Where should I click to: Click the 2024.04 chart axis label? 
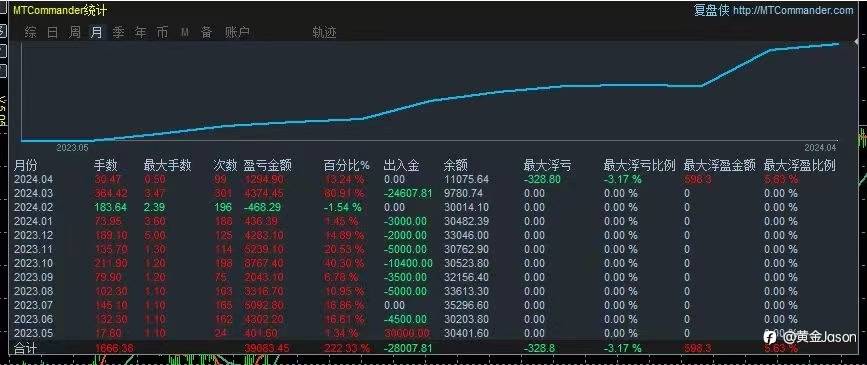click(821, 148)
